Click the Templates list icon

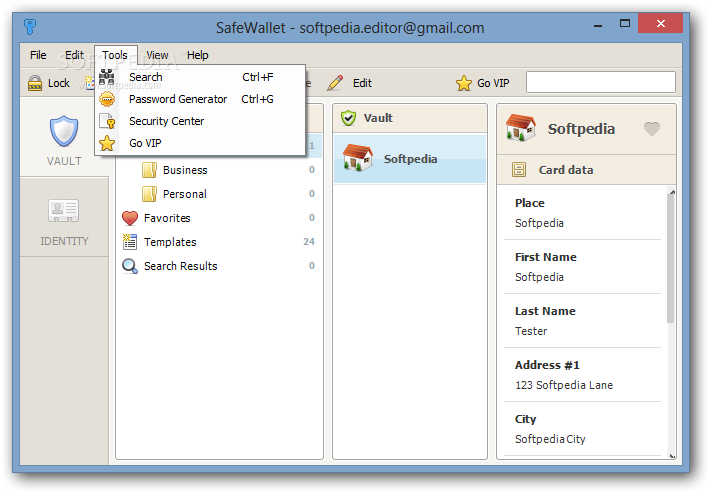130,242
